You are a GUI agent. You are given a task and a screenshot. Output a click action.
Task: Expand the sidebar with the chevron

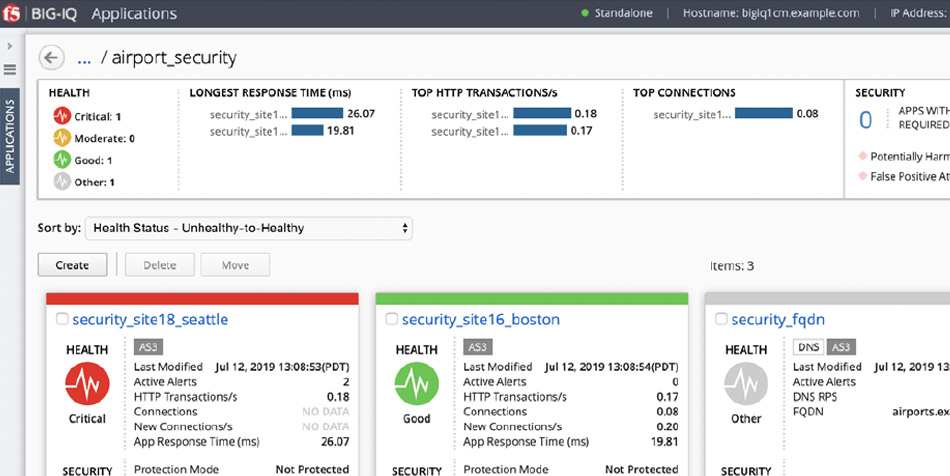pyautogui.click(x=10, y=46)
